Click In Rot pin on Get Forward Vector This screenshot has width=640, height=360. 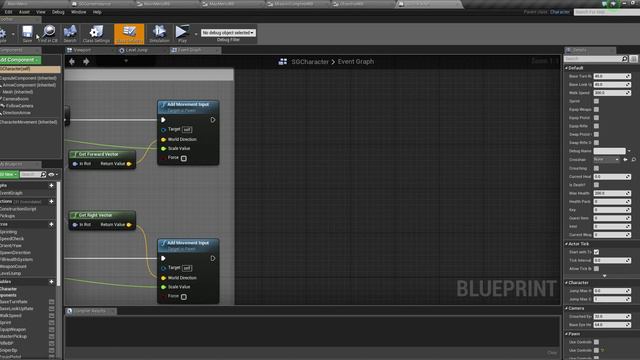tap(75, 164)
